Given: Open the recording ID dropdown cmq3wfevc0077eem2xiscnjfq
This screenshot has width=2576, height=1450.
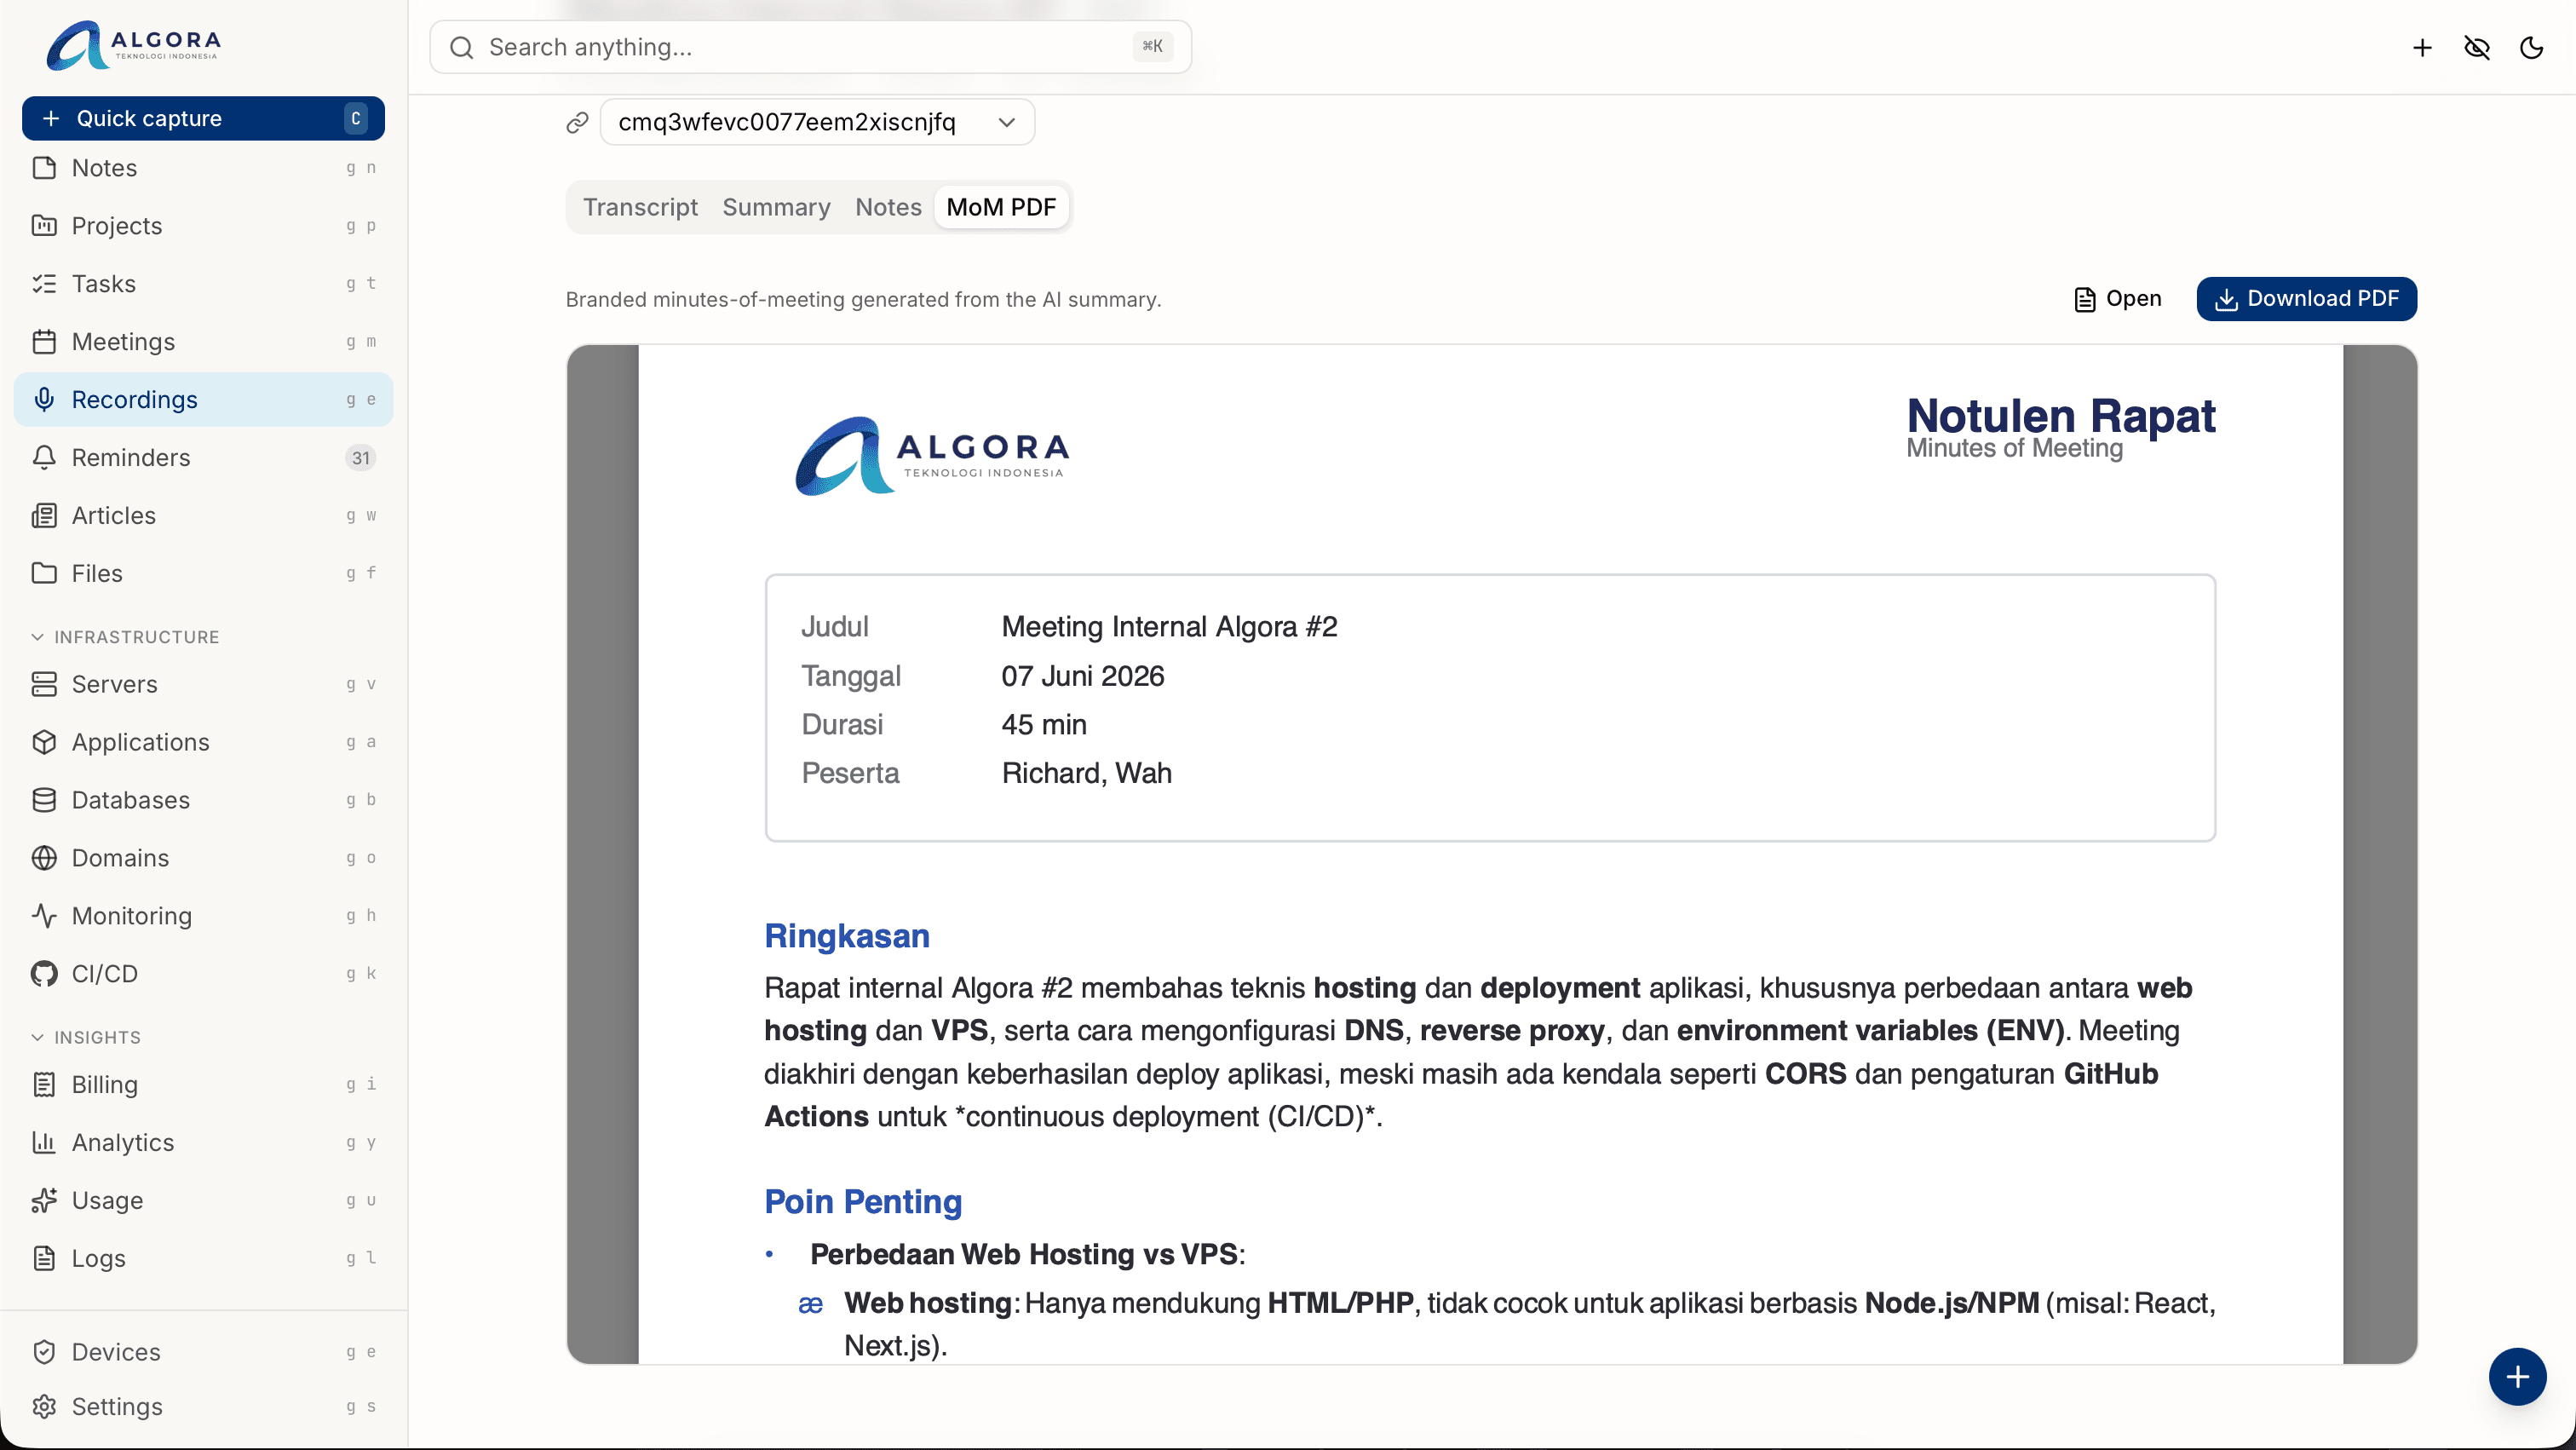Looking at the screenshot, I should click(817, 122).
